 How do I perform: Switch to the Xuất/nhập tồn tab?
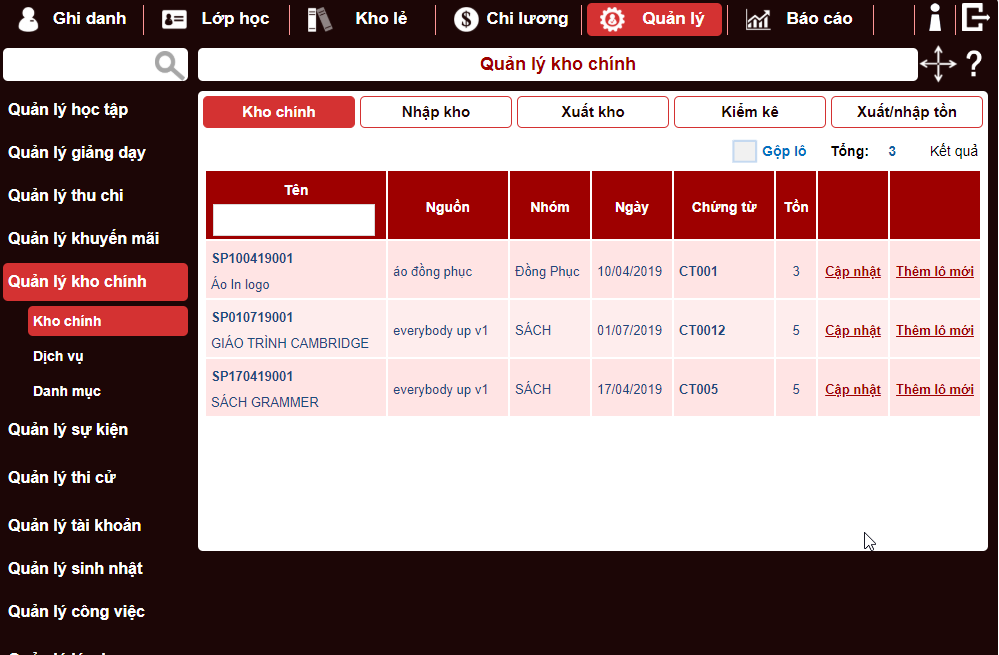coord(906,111)
